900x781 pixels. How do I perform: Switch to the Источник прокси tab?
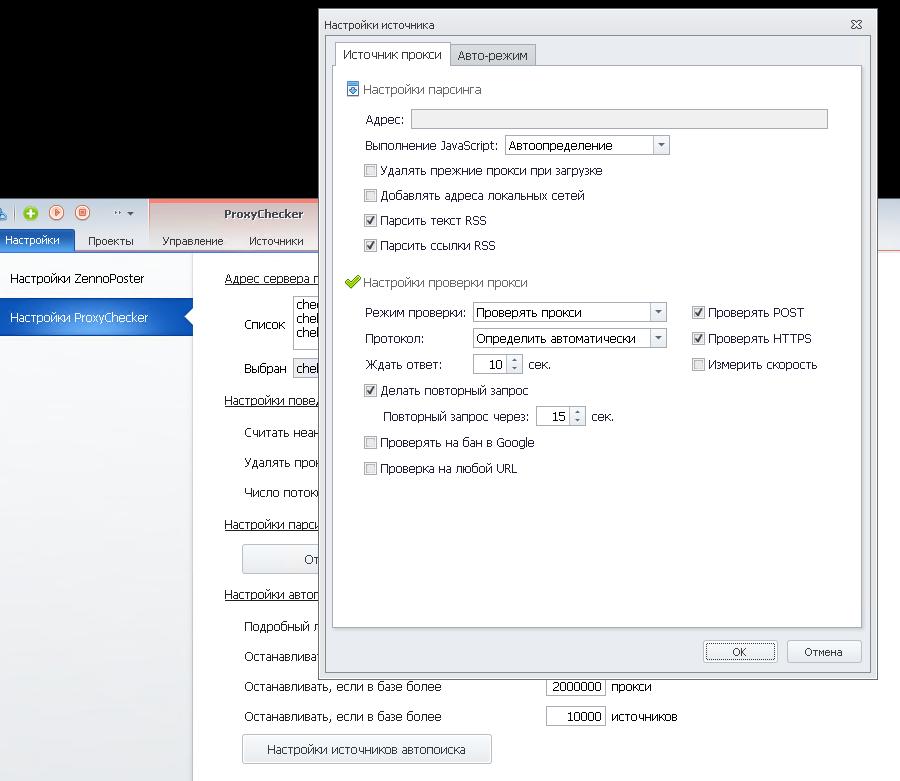(x=392, y=55)
